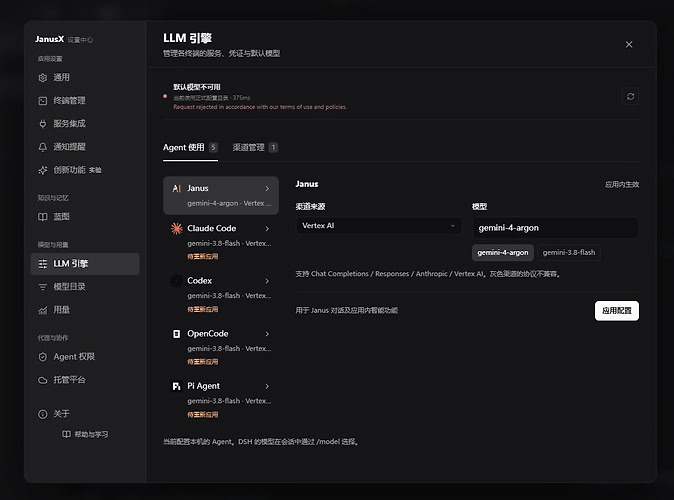Click the 终端管理 terminal icon
Viewport: 674px width, 500px height.
43,101
